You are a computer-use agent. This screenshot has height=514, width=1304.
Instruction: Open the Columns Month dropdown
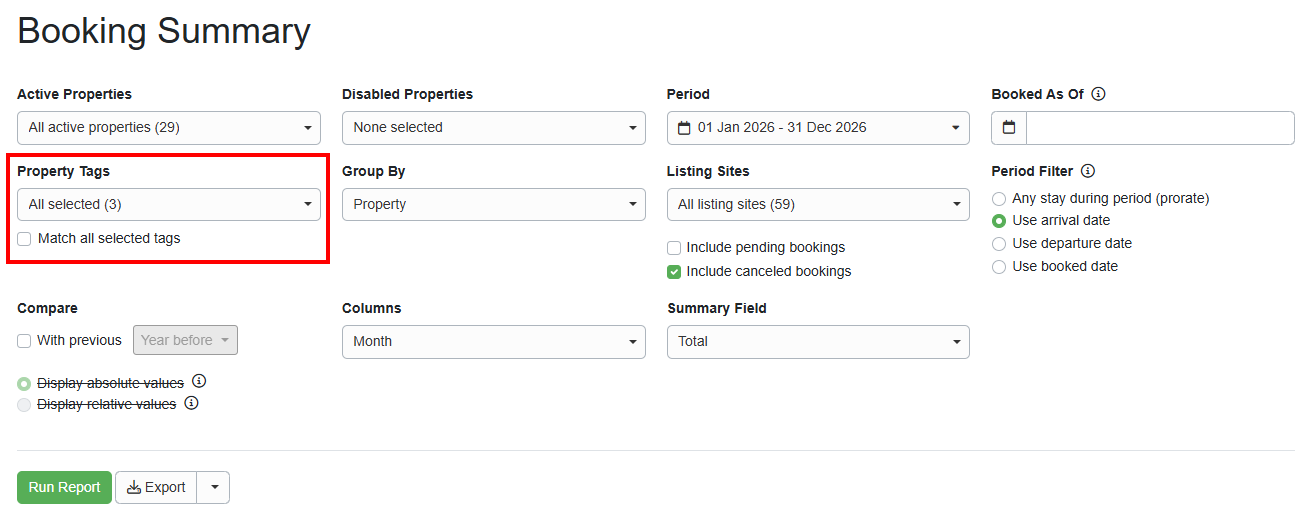pos(493,341)
